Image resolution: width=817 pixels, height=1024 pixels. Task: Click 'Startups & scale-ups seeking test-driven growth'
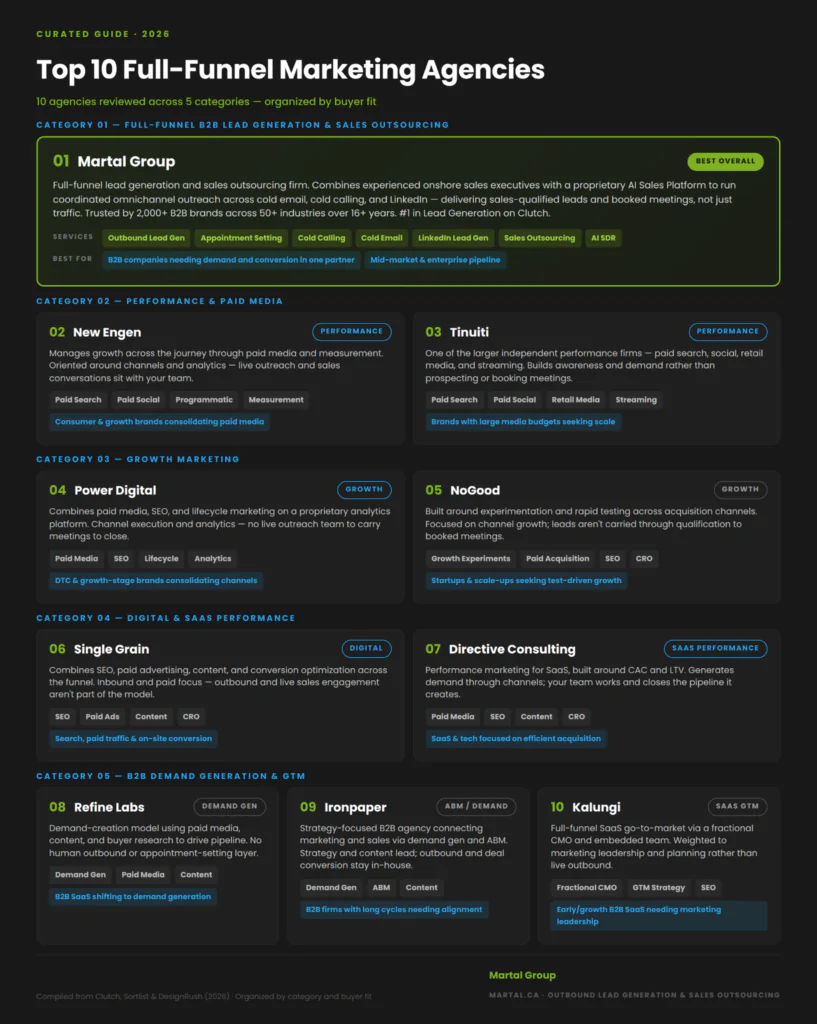(526, 581)
